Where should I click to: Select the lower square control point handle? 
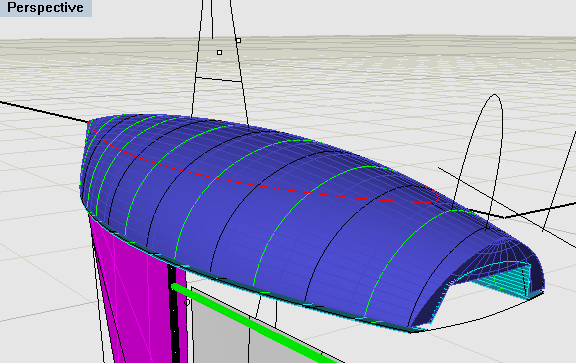pyautogui.click(x=219, y=53)
